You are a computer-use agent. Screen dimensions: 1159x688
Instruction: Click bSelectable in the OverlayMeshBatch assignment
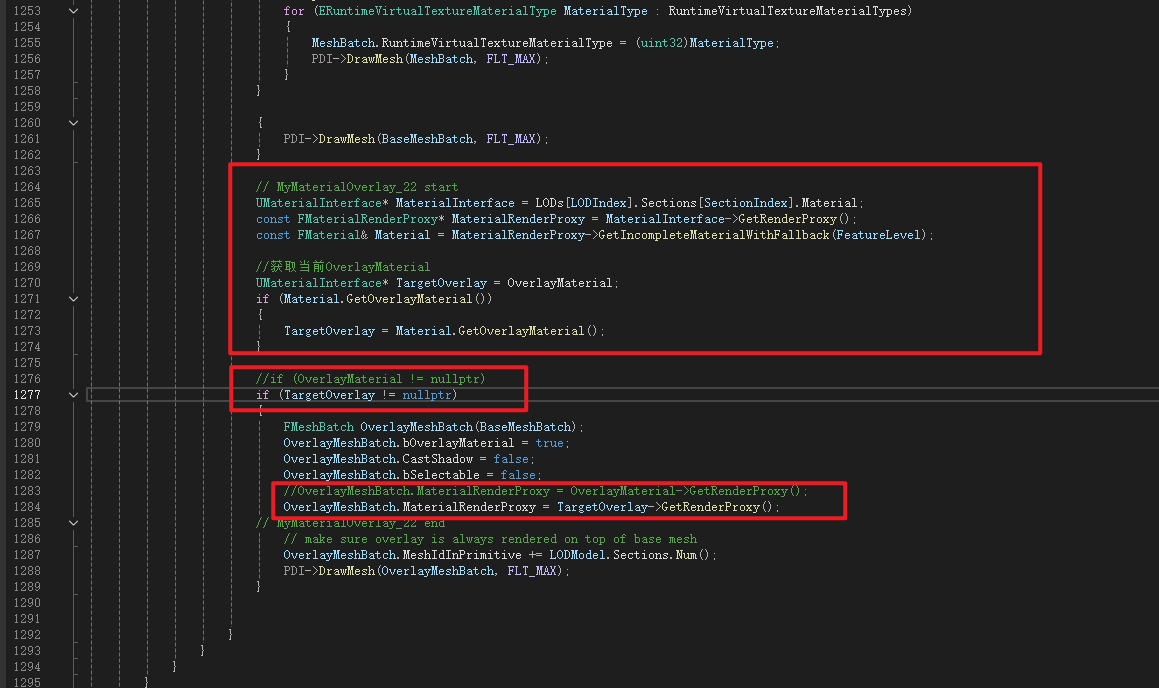pyautogui.click(x=440, y=475)
